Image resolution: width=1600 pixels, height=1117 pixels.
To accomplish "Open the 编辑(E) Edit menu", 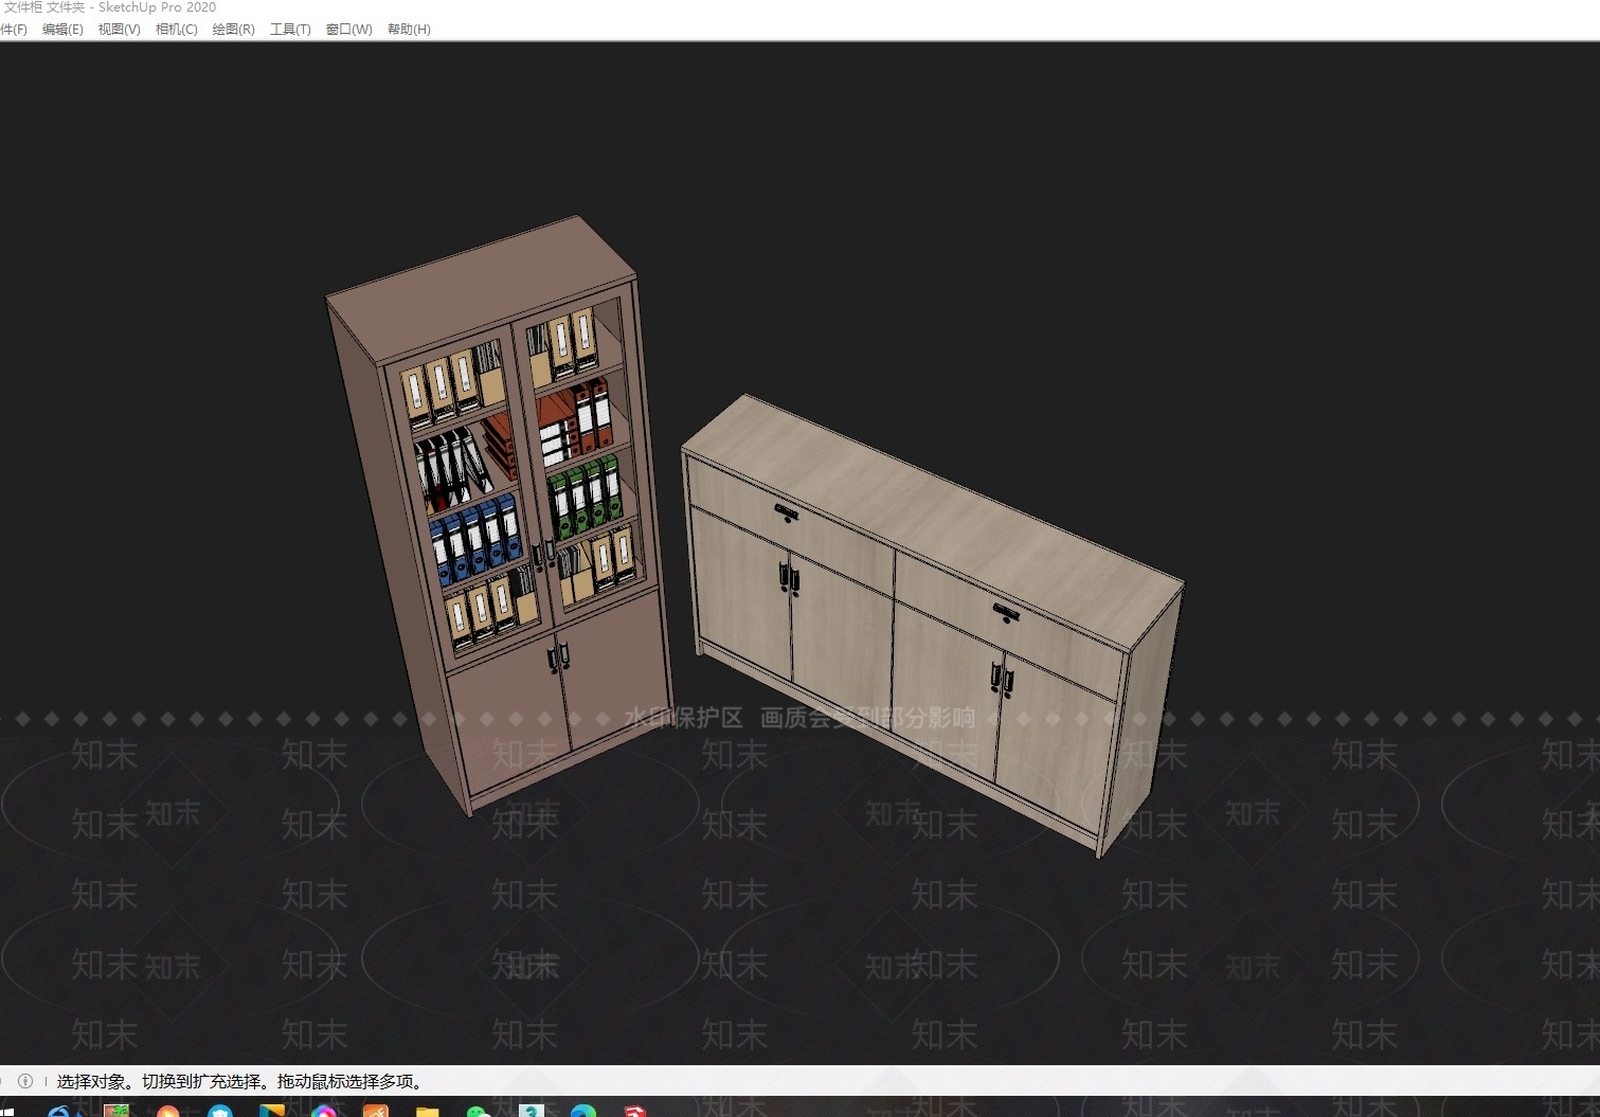I will 62,29.
